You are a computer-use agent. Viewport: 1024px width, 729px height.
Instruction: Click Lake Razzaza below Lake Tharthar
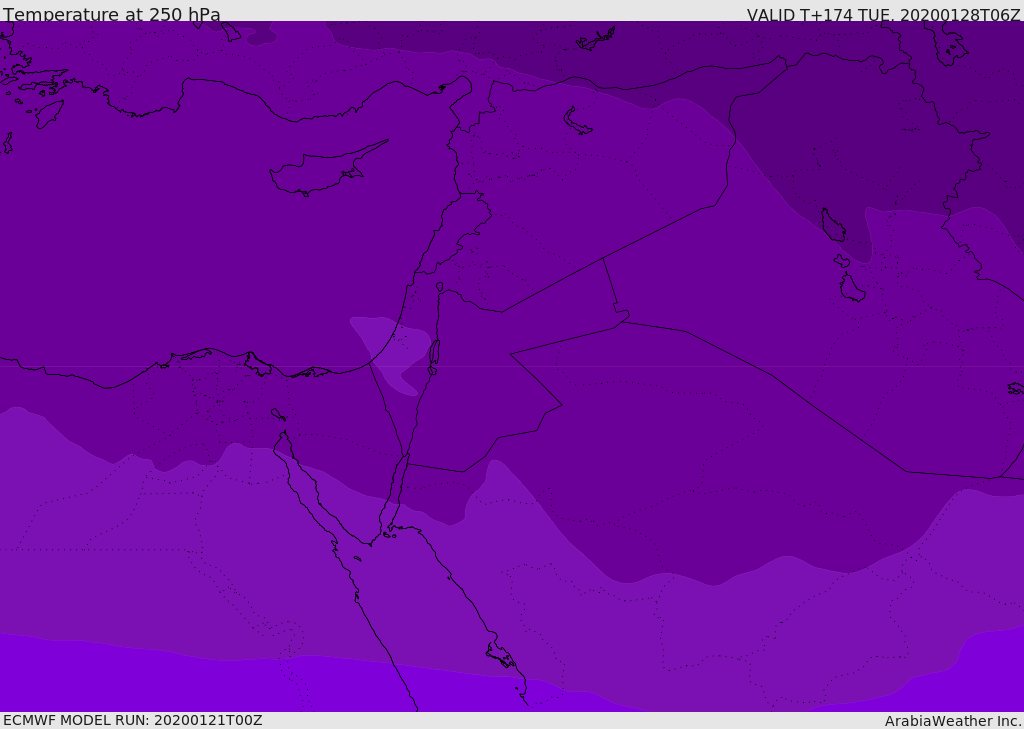point(851,288)
